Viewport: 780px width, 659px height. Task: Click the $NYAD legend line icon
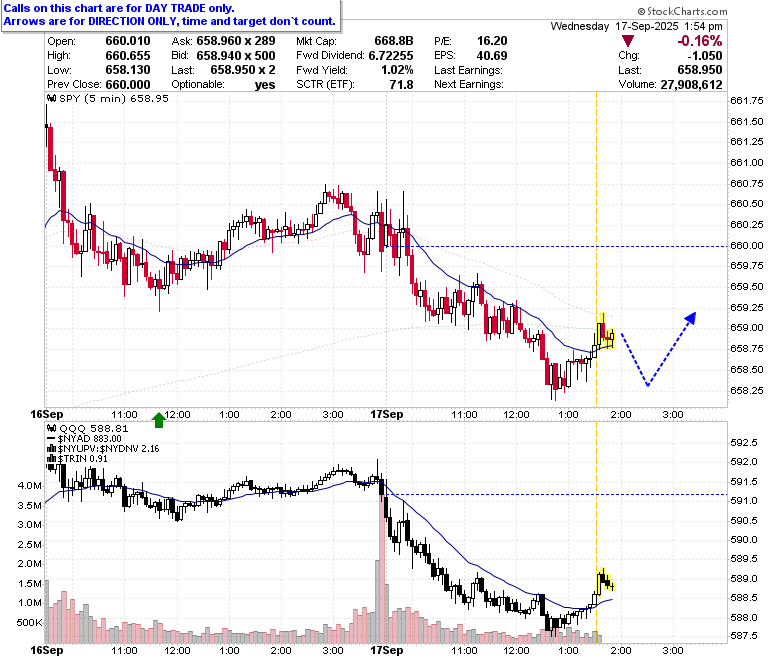pyautogui.click(x=51, y=439)
